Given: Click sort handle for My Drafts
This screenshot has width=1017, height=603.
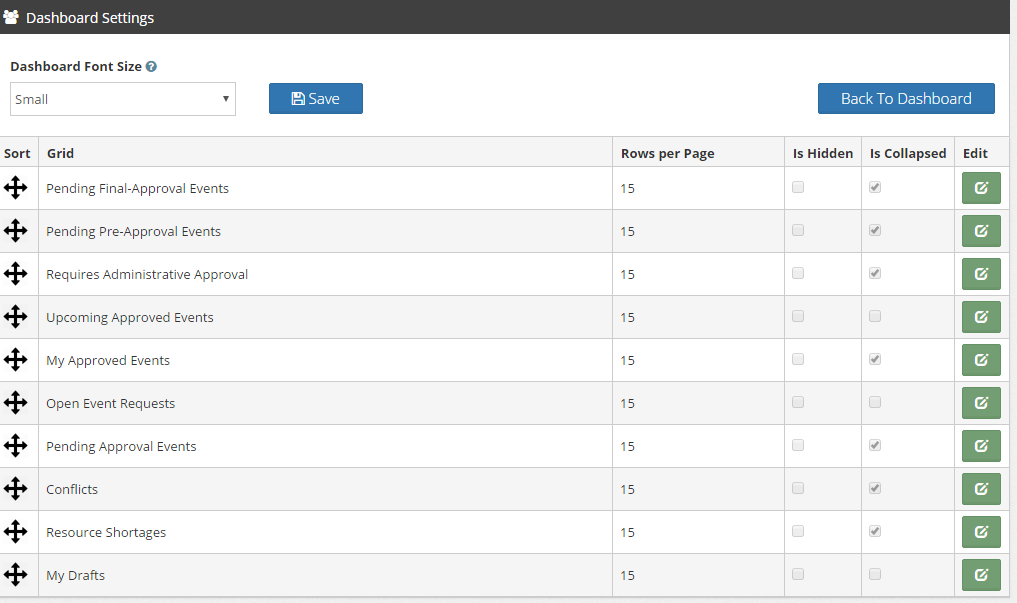Looking at the screenshot, I should [x=16, y=574].
